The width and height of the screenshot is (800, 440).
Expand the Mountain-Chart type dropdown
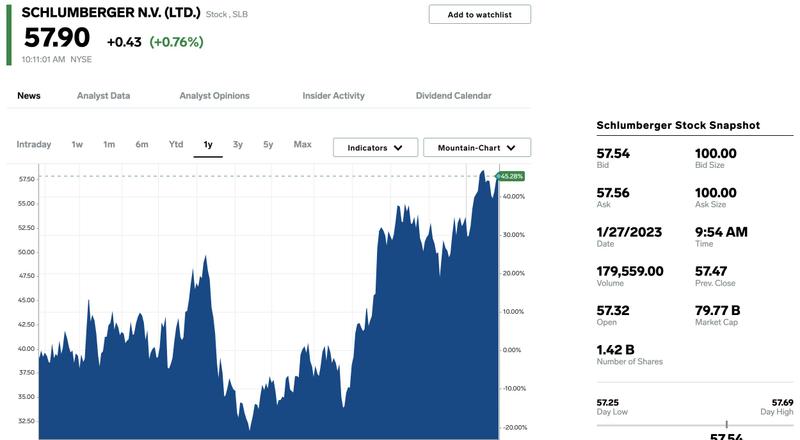[x=477, y=148]
